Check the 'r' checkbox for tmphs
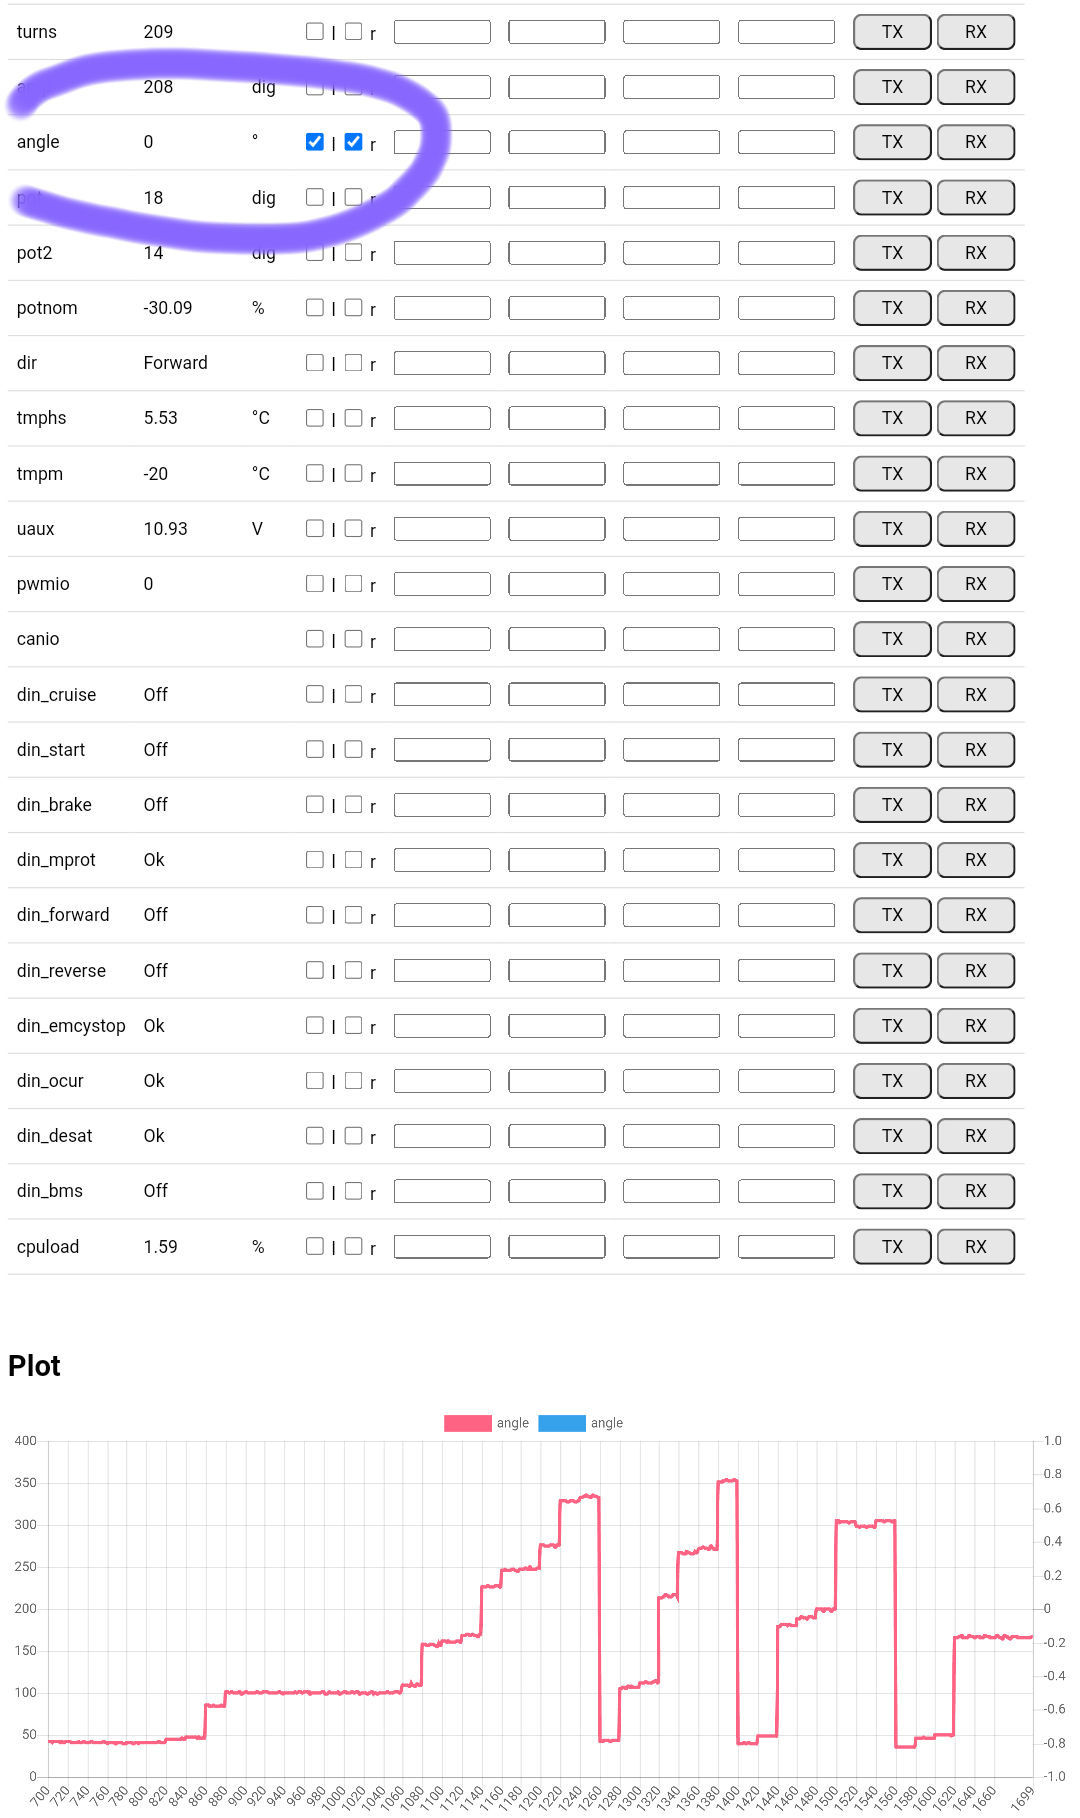The image size is (1080, 1818). (353, 417)
